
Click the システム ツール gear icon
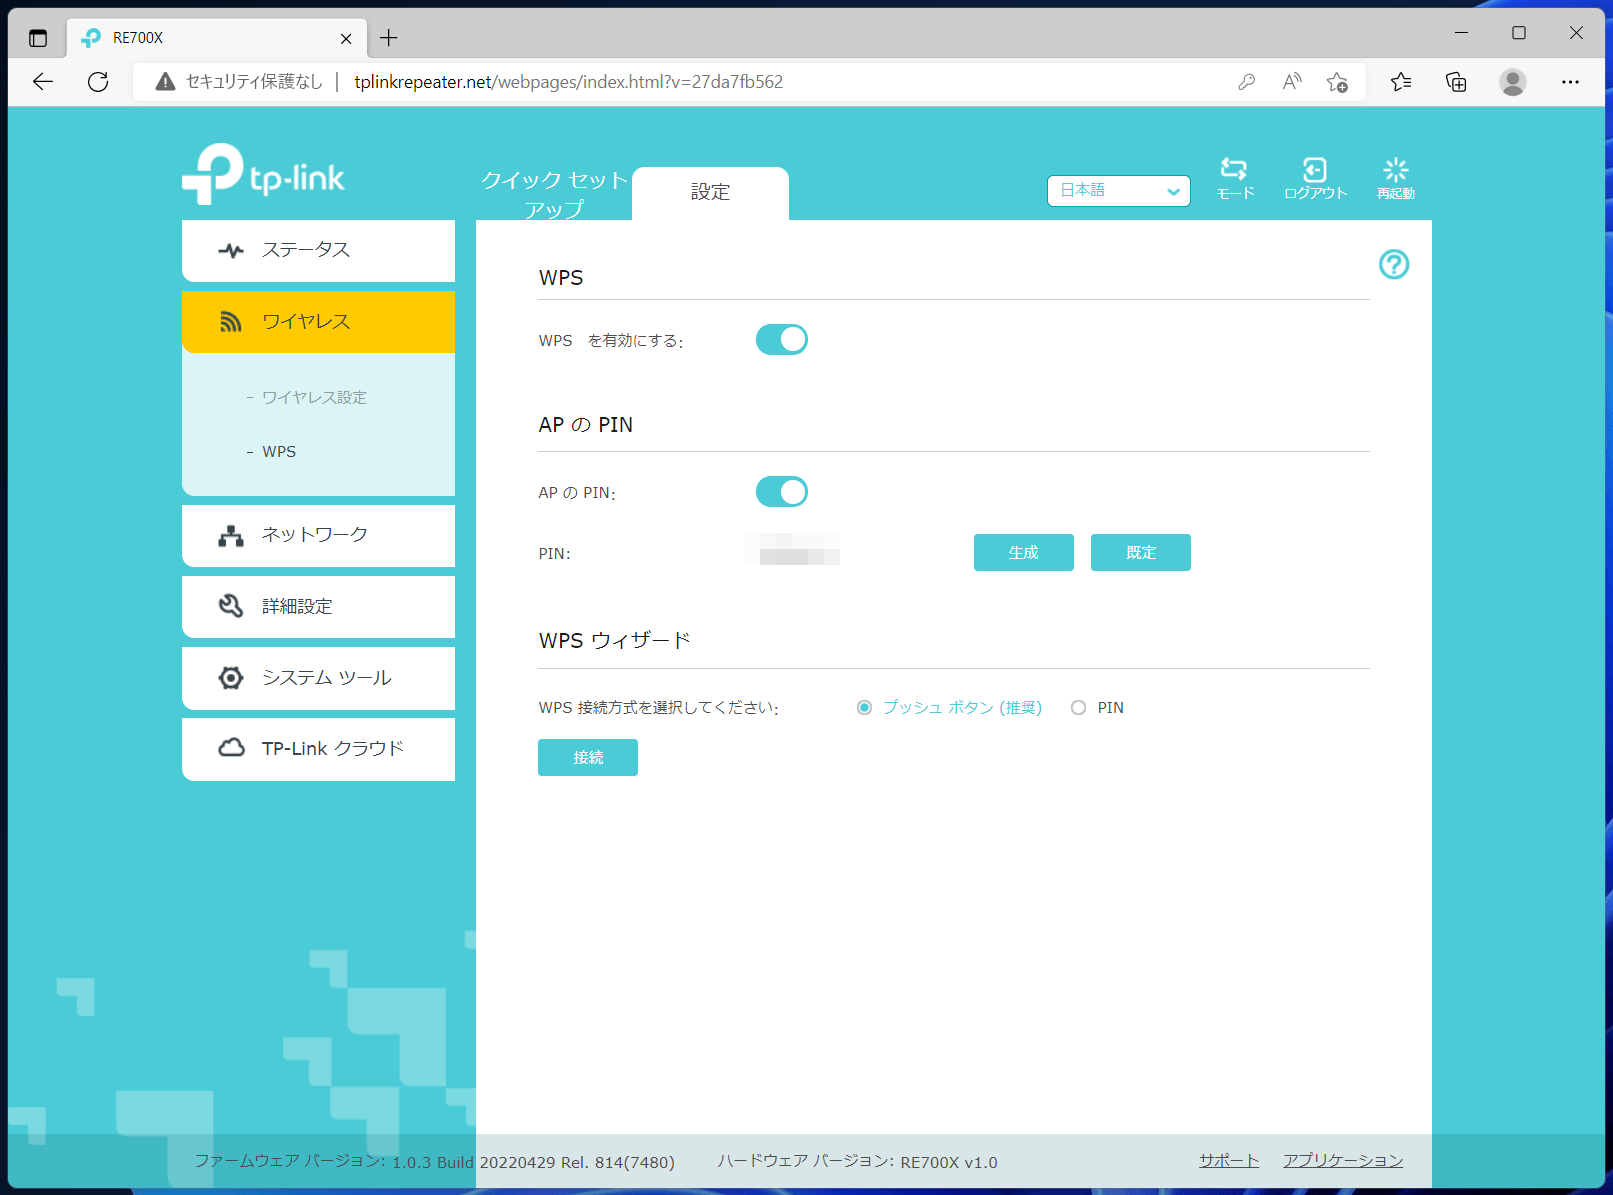[231, 678]
